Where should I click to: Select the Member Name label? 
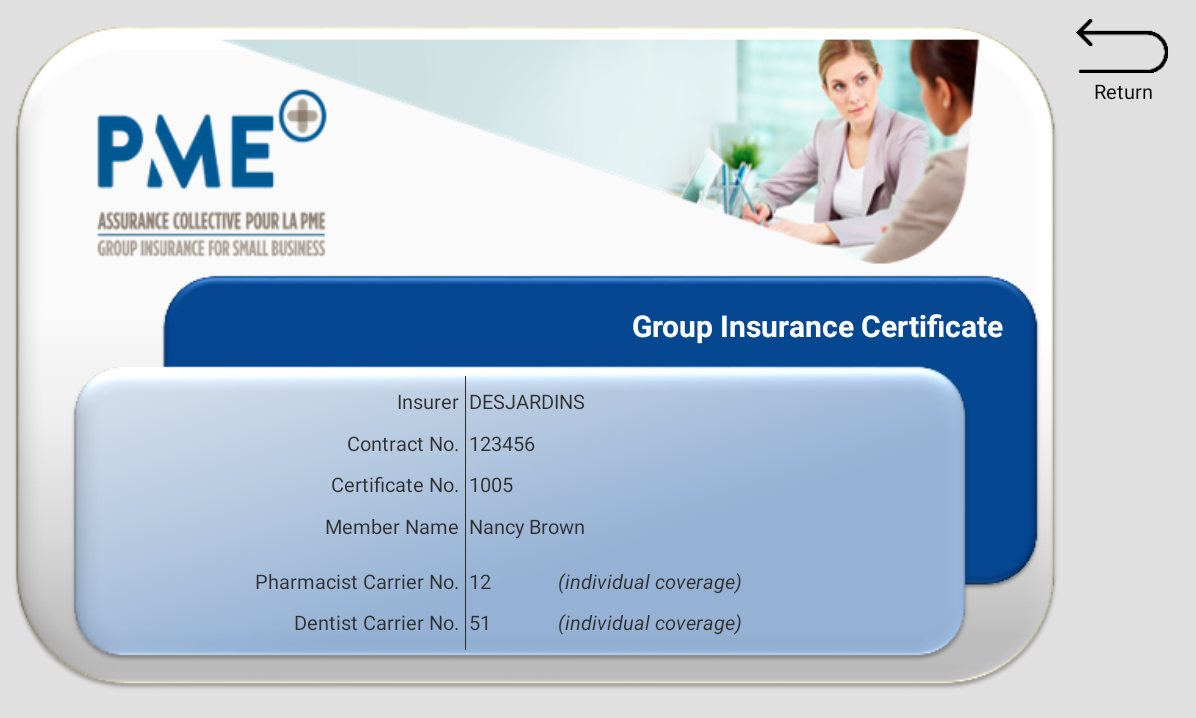click(391, 527)
